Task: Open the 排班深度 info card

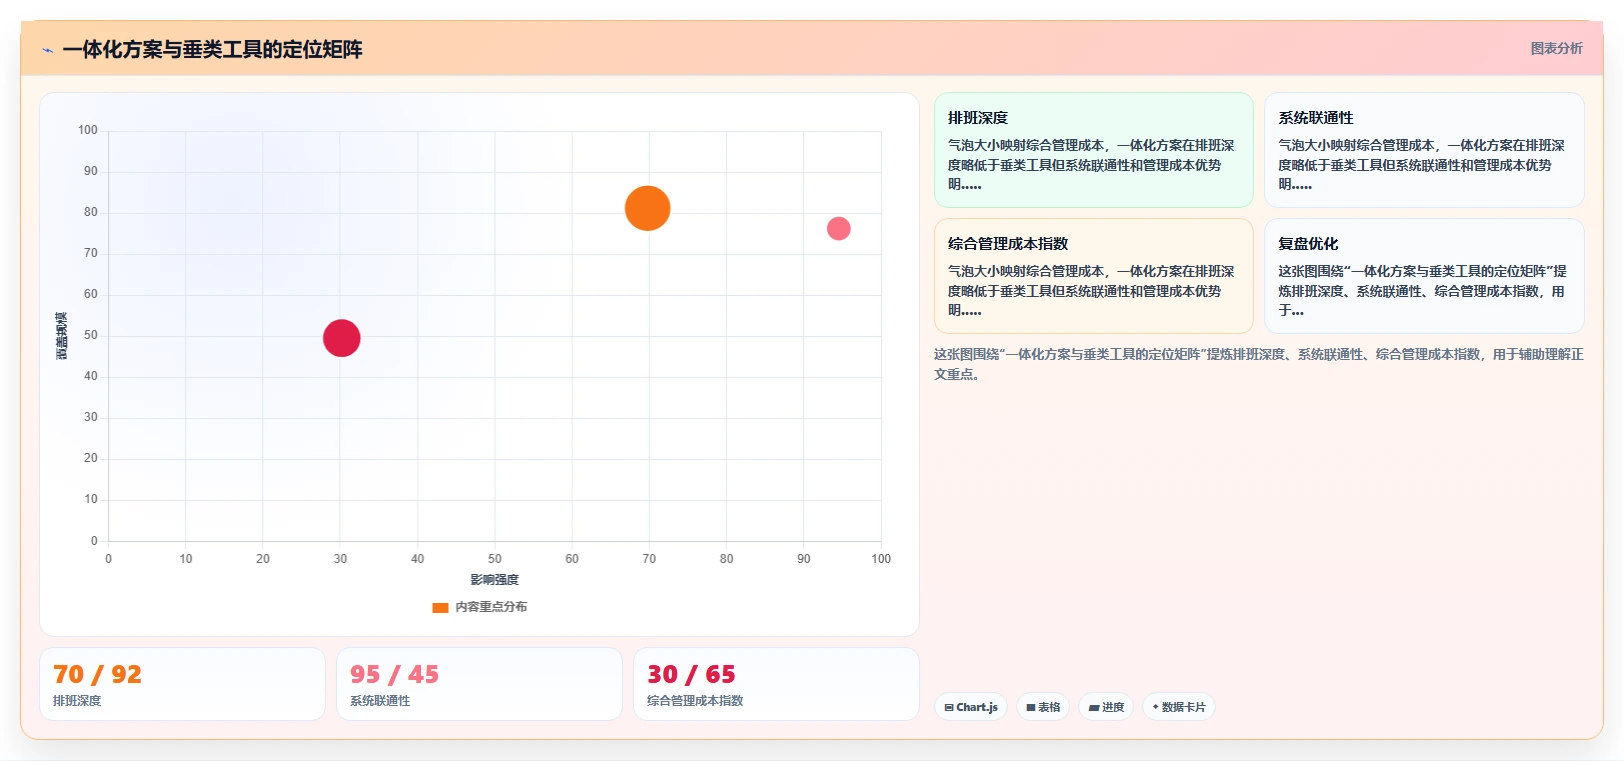Action: coord(1093,150)
